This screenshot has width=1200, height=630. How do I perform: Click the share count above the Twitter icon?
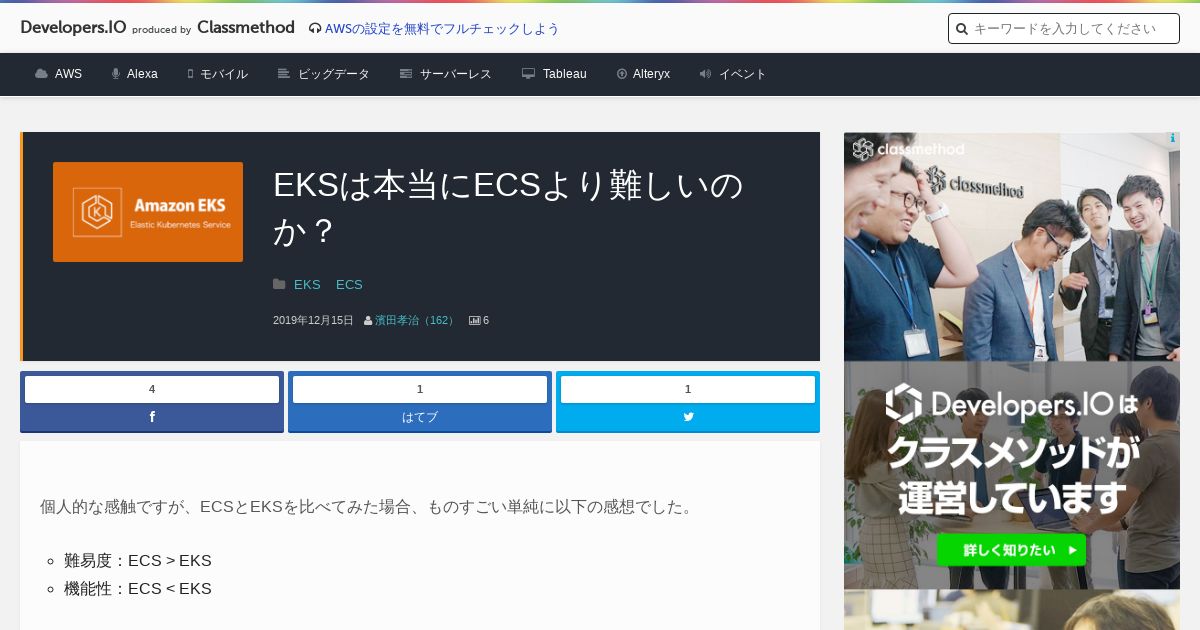[688, 389]
